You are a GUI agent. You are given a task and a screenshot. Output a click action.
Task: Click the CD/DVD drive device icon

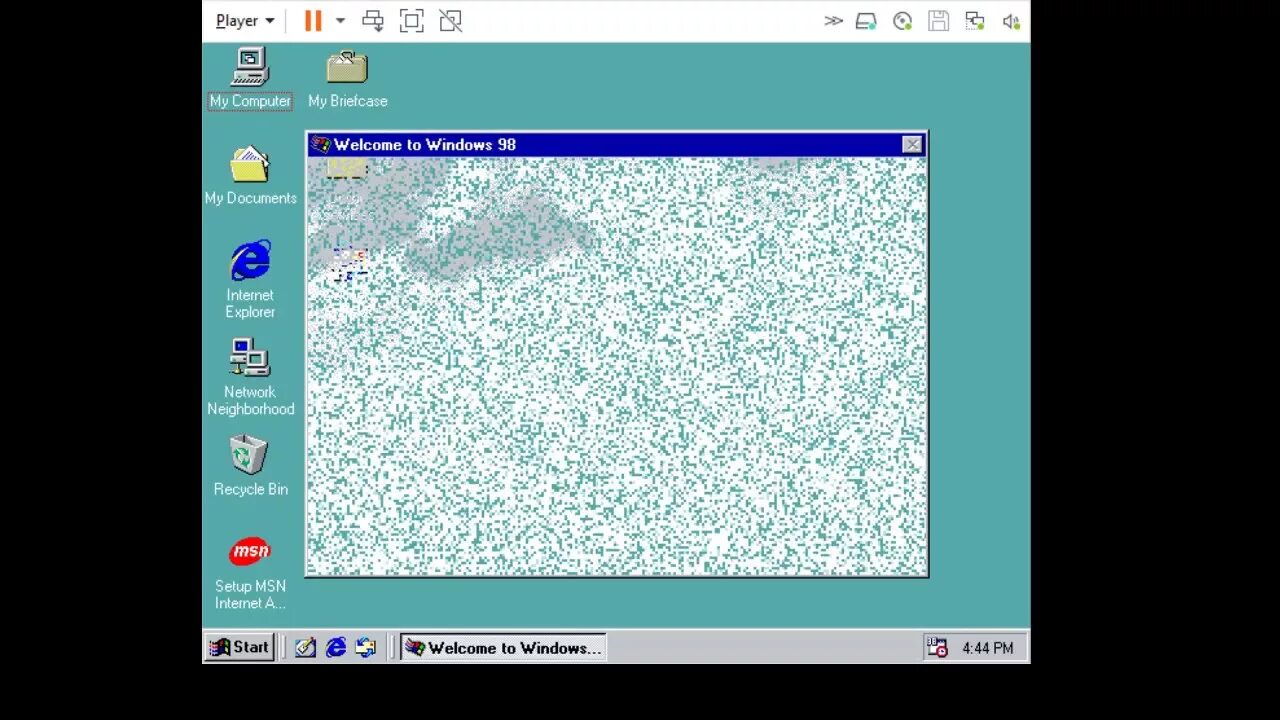pyautogui.click(x=903, y=21)
